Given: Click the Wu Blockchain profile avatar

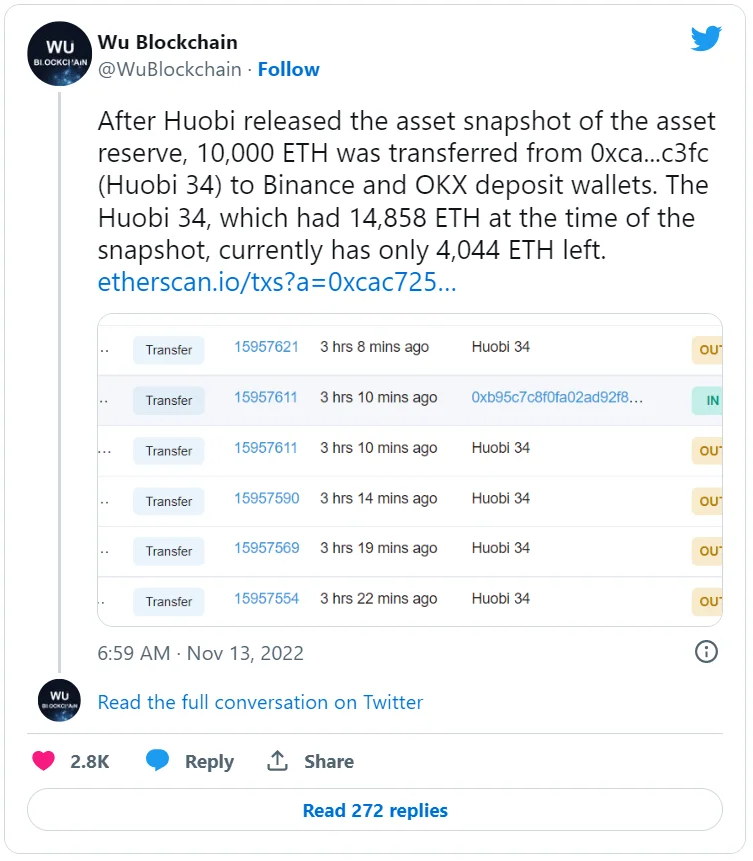Looking at the screenshot, I should tap(60, 54).
